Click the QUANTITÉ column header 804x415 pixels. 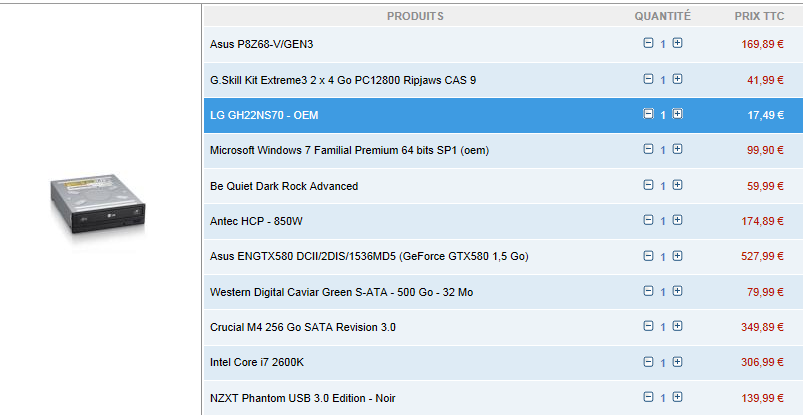pyautogui.click(x=662, y=16)
